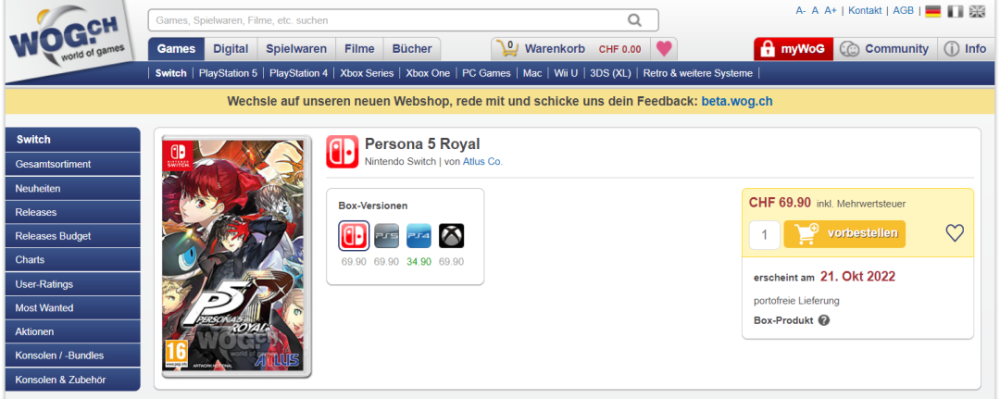Switch language via UK flag
Screen dimensions: 1000x399
(x=977, y=11)
